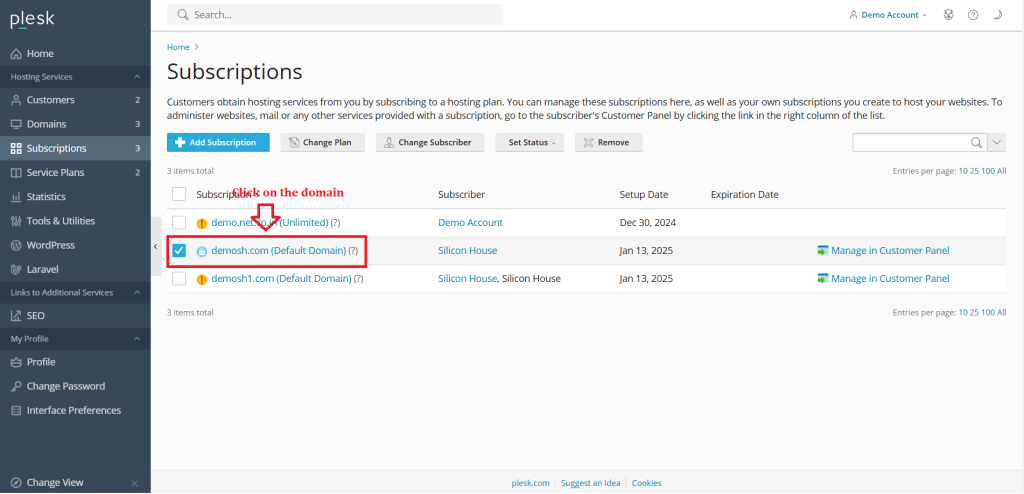Viewport: 1024px width, 494px height.
Task: Check the select-all checkbox in header
Action: (179, 194)
